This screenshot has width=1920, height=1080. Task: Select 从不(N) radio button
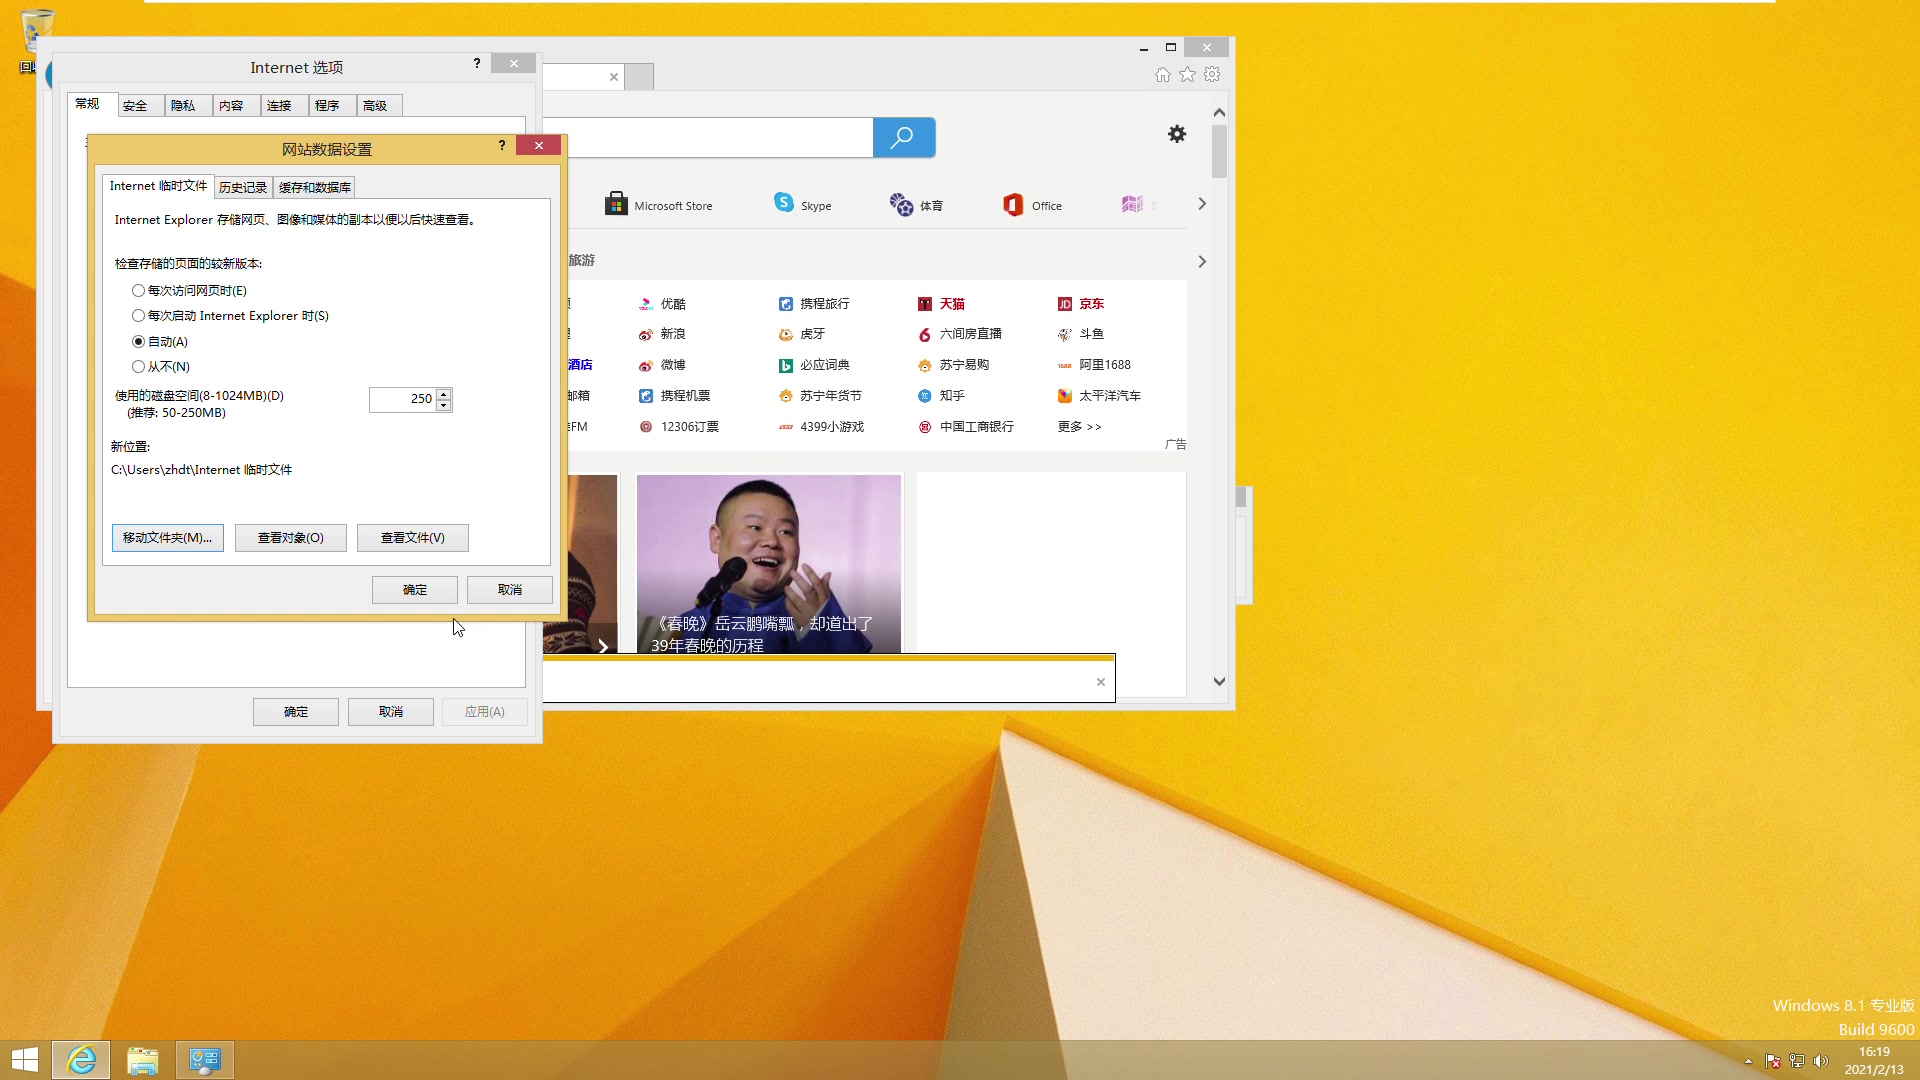(137, 367)
